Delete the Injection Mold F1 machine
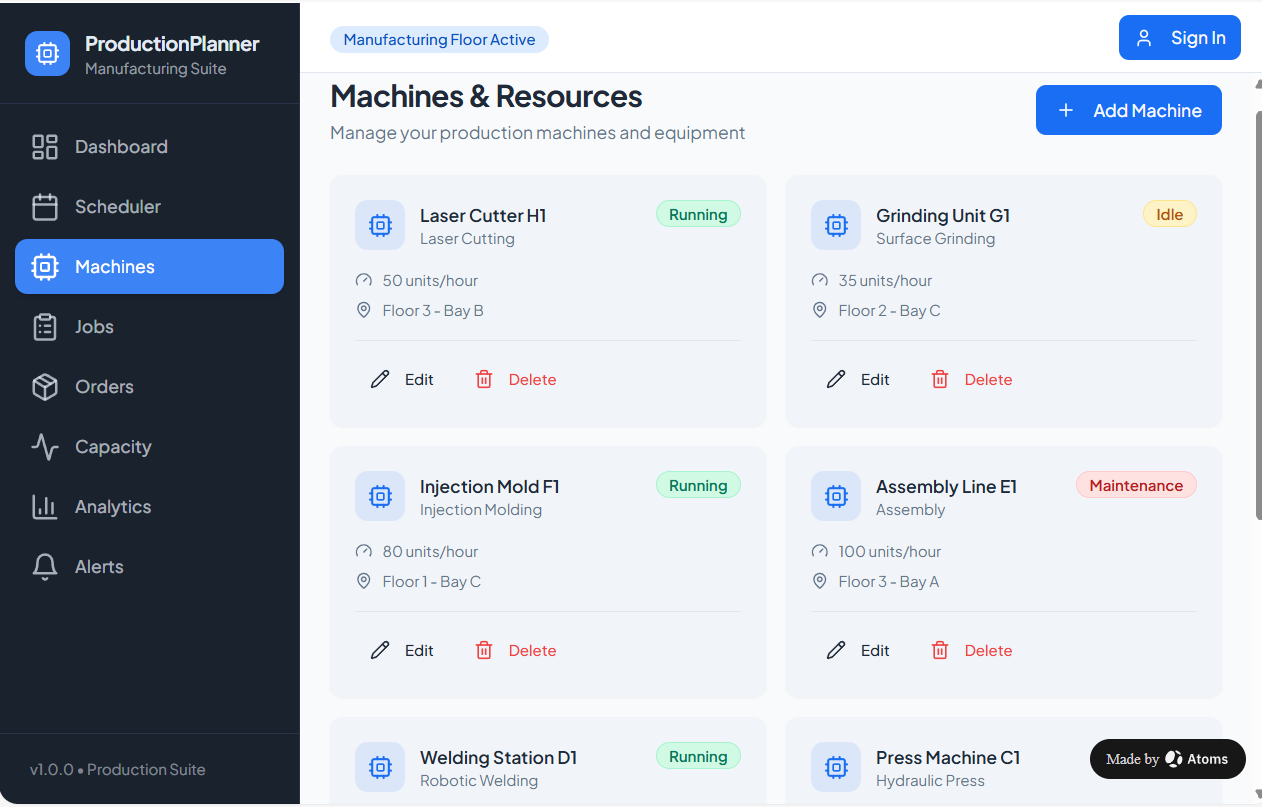This screenshot has height=807, width=1262. [x=516, y=651]
